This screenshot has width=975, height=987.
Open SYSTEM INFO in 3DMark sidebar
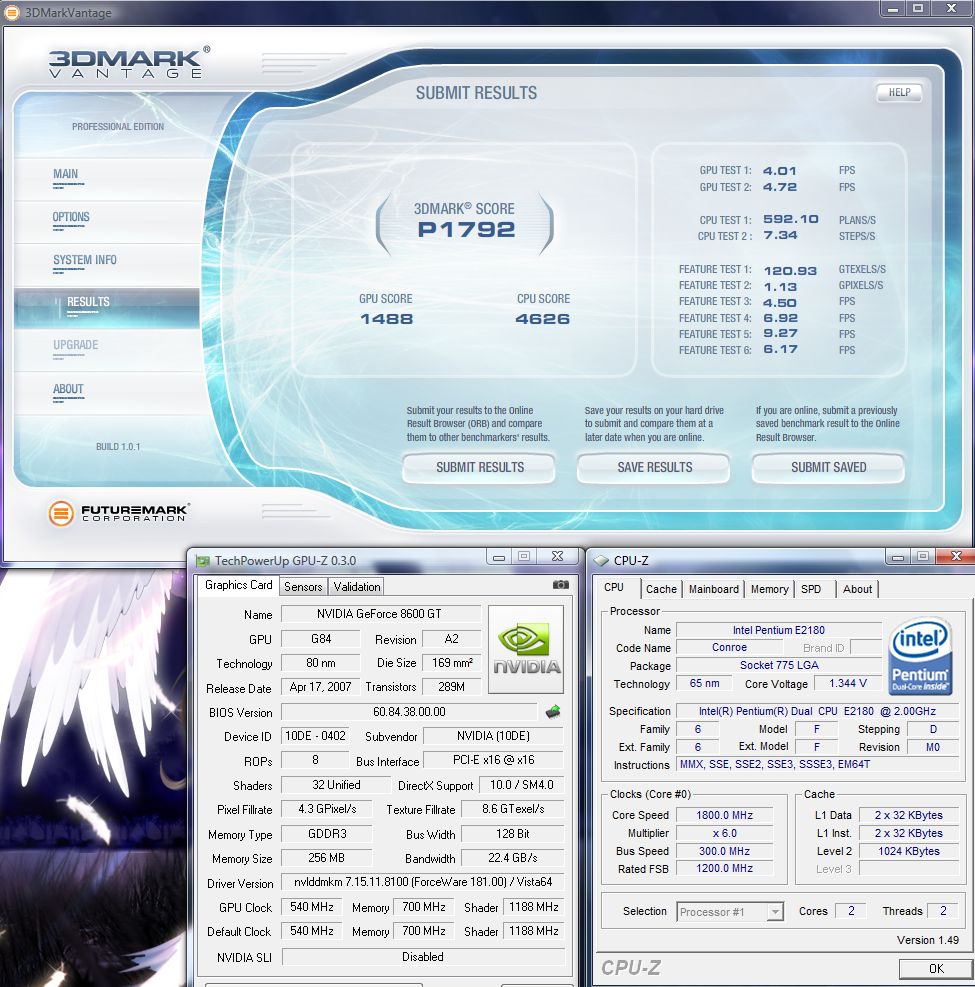pyautogui.click(x=85, y=259)
